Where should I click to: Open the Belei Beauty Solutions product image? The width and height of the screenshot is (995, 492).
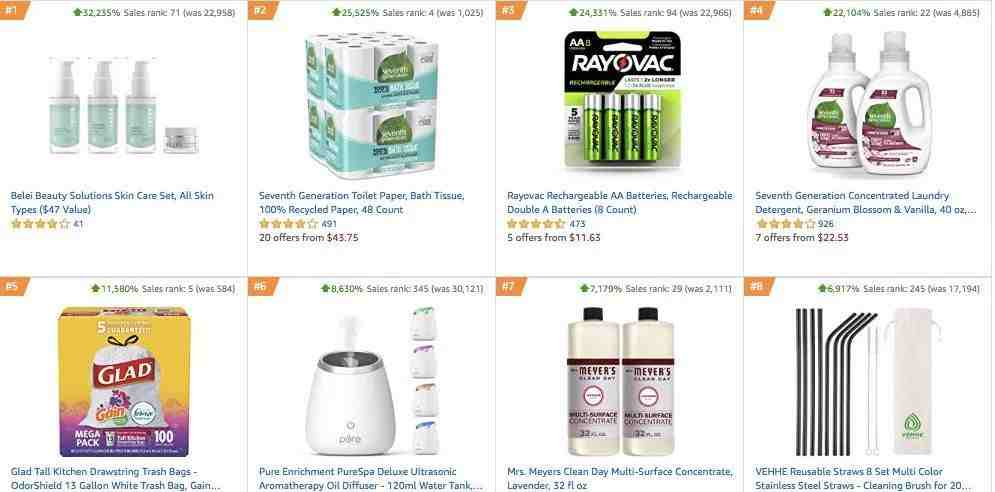[x=124, y=105]
